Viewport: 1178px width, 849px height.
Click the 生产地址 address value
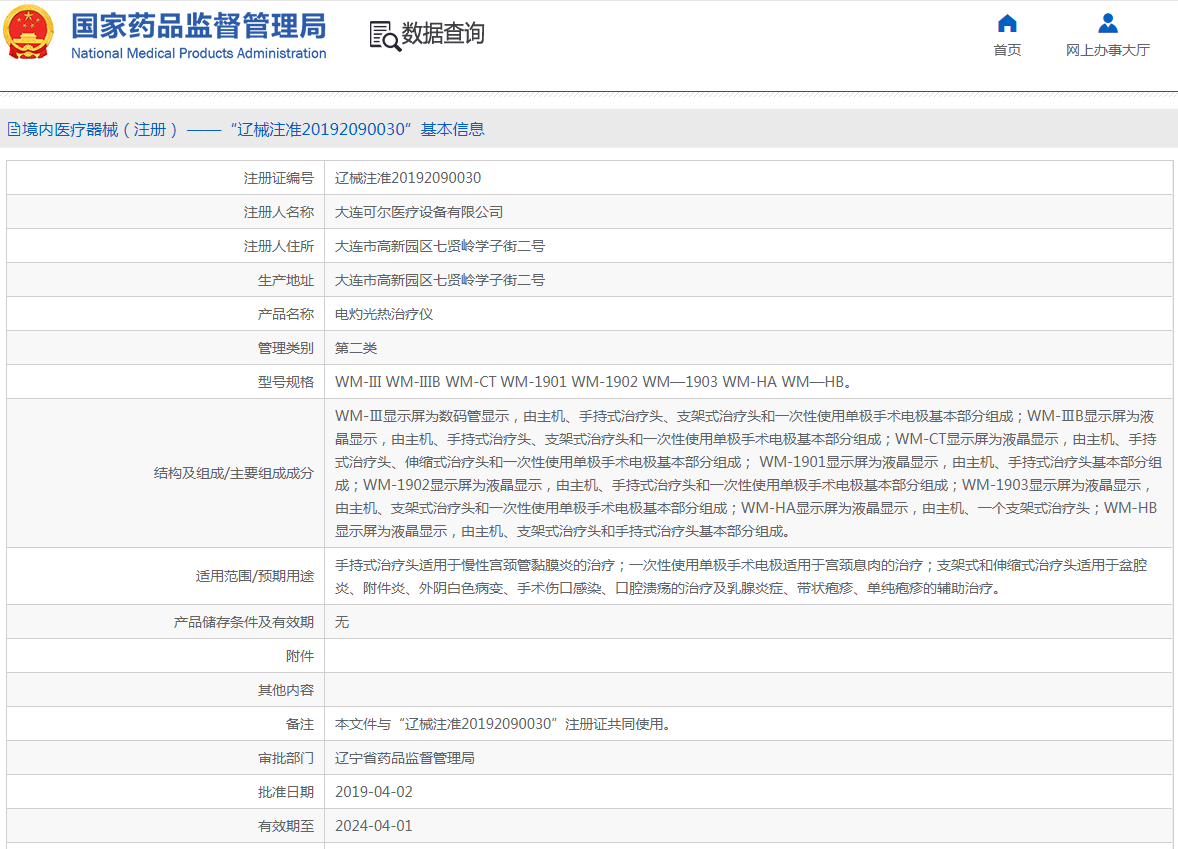pos(440,280)
